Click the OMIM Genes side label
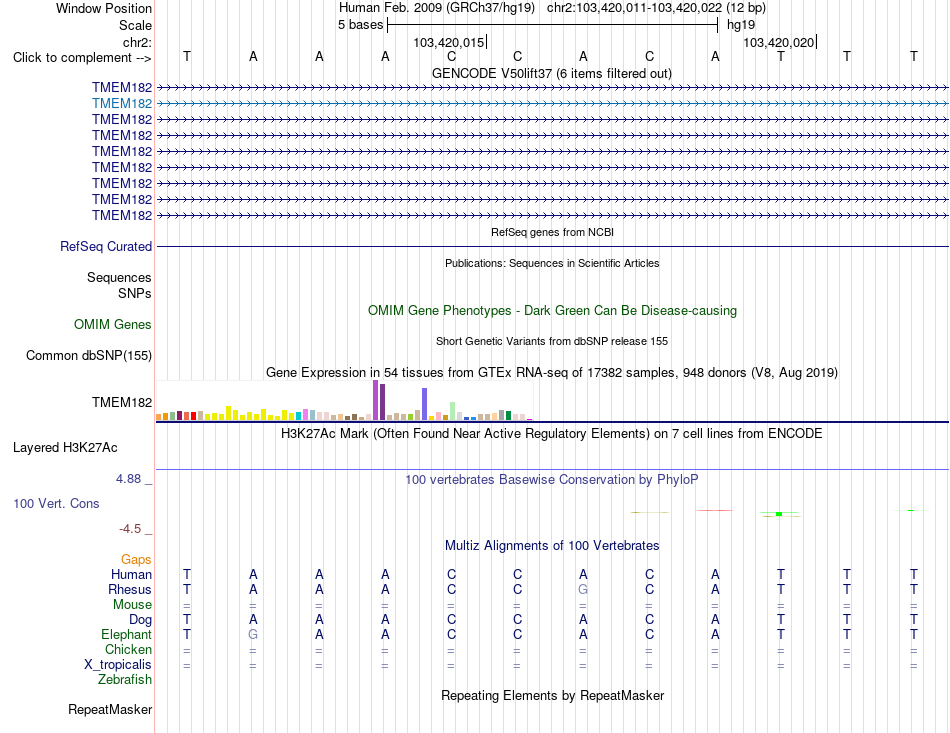The height and width of the screenshot is (733, 950). point(113,325)
